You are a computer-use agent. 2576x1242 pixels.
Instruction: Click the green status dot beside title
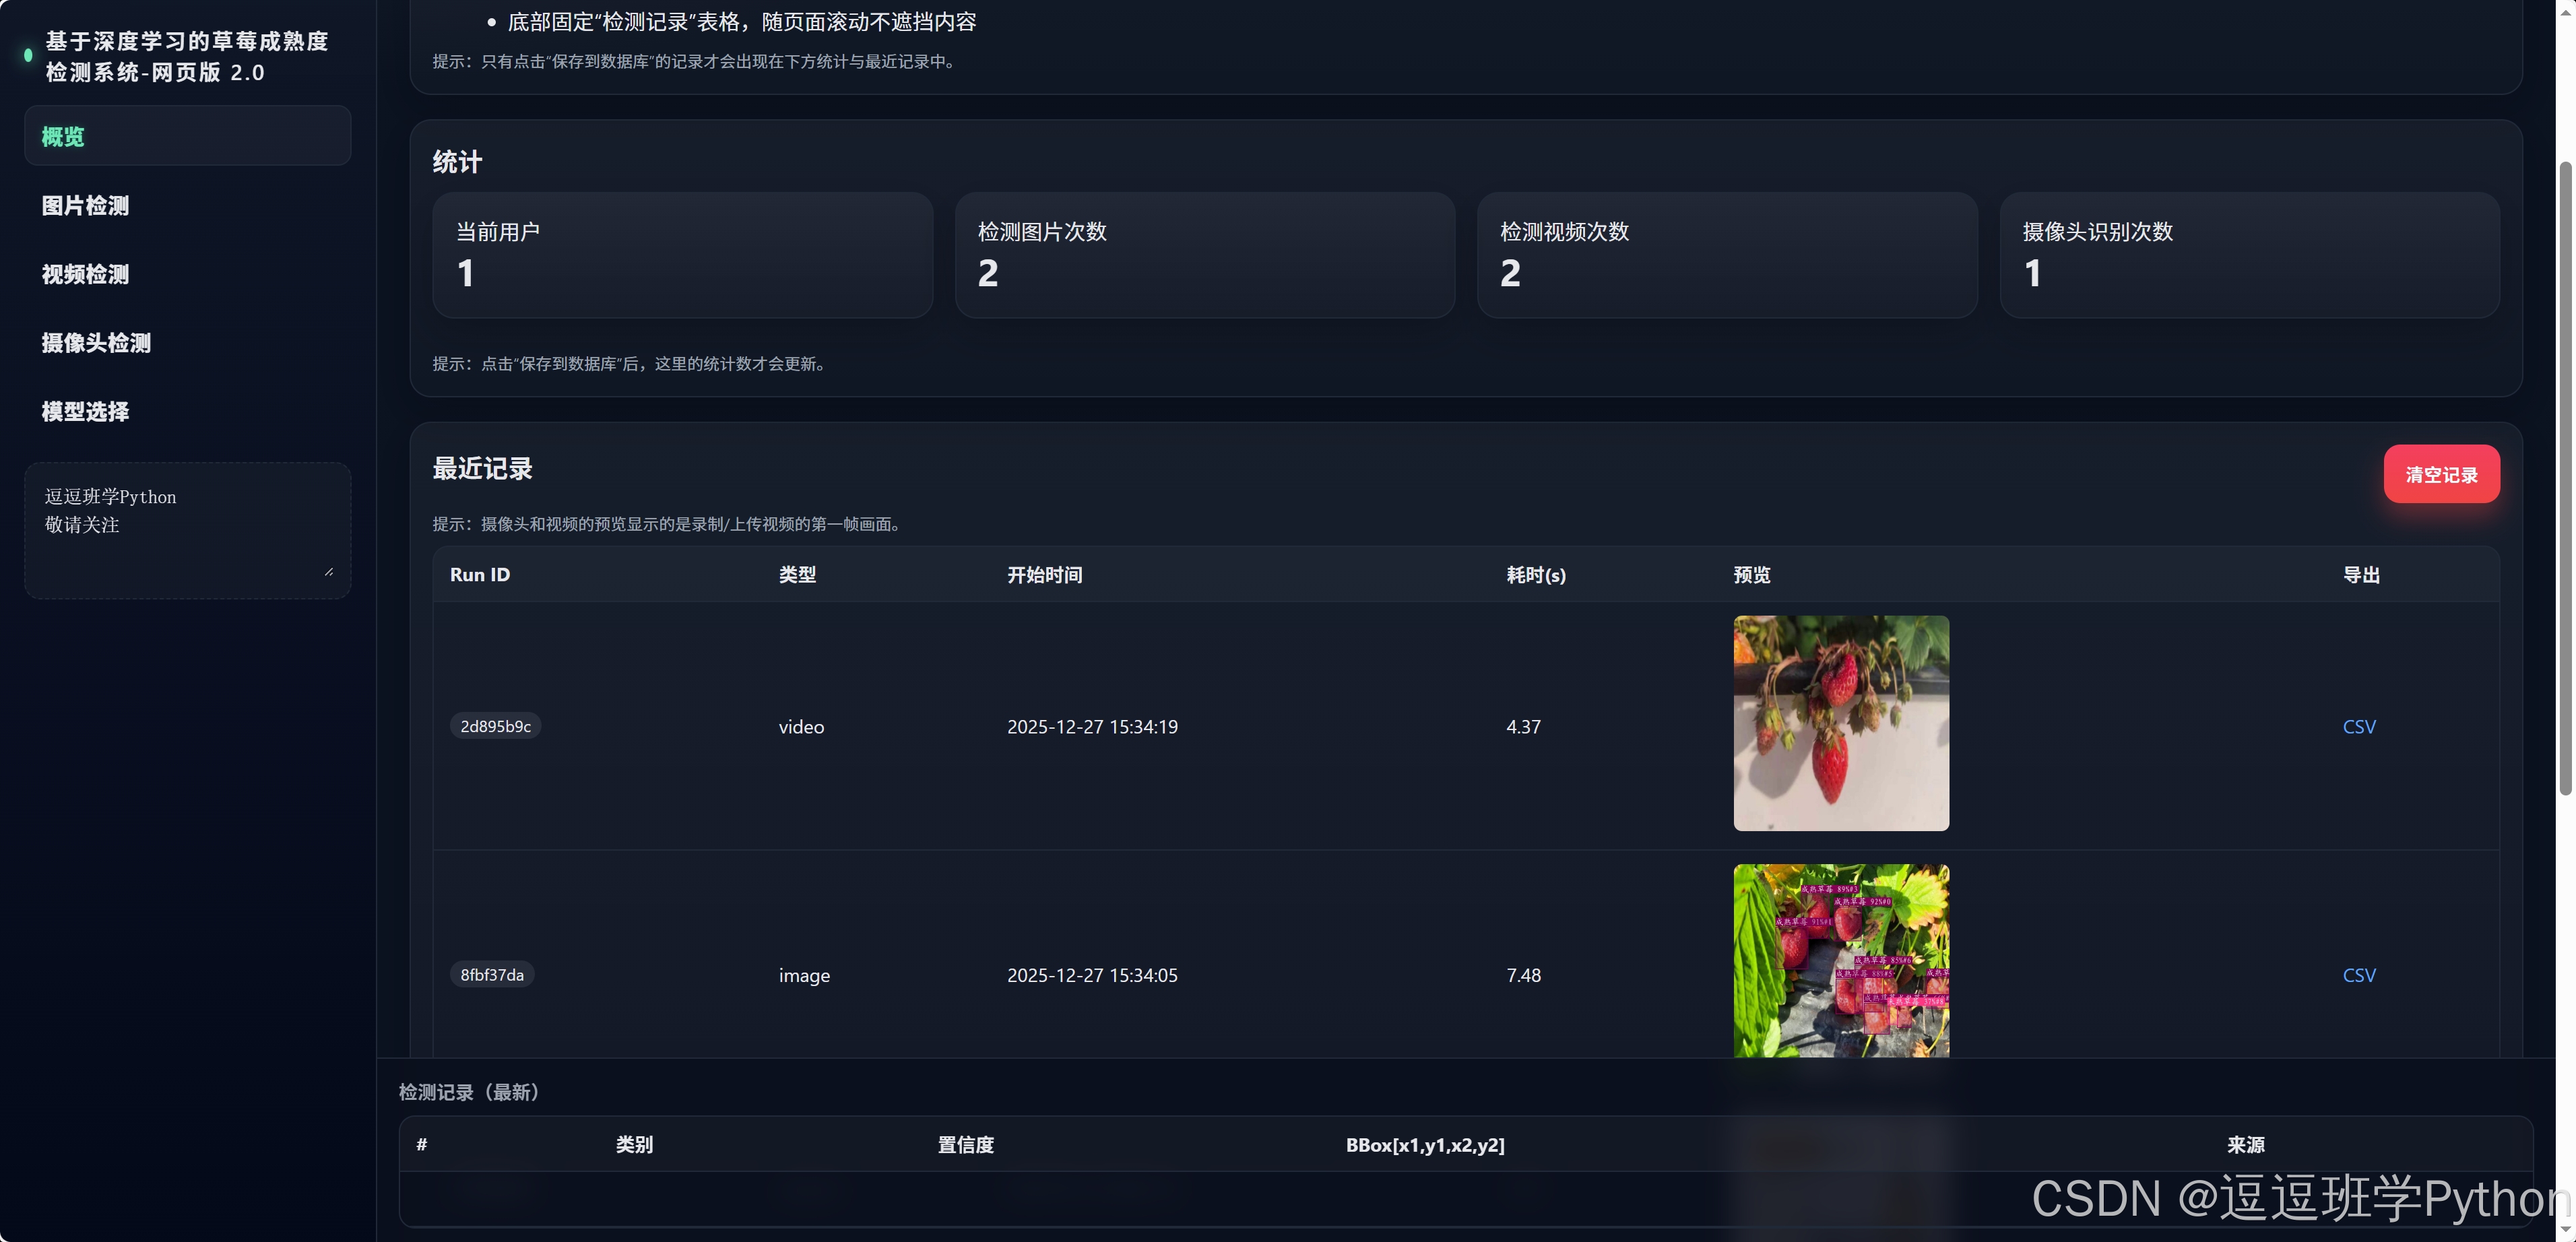(x=28, y=56)
